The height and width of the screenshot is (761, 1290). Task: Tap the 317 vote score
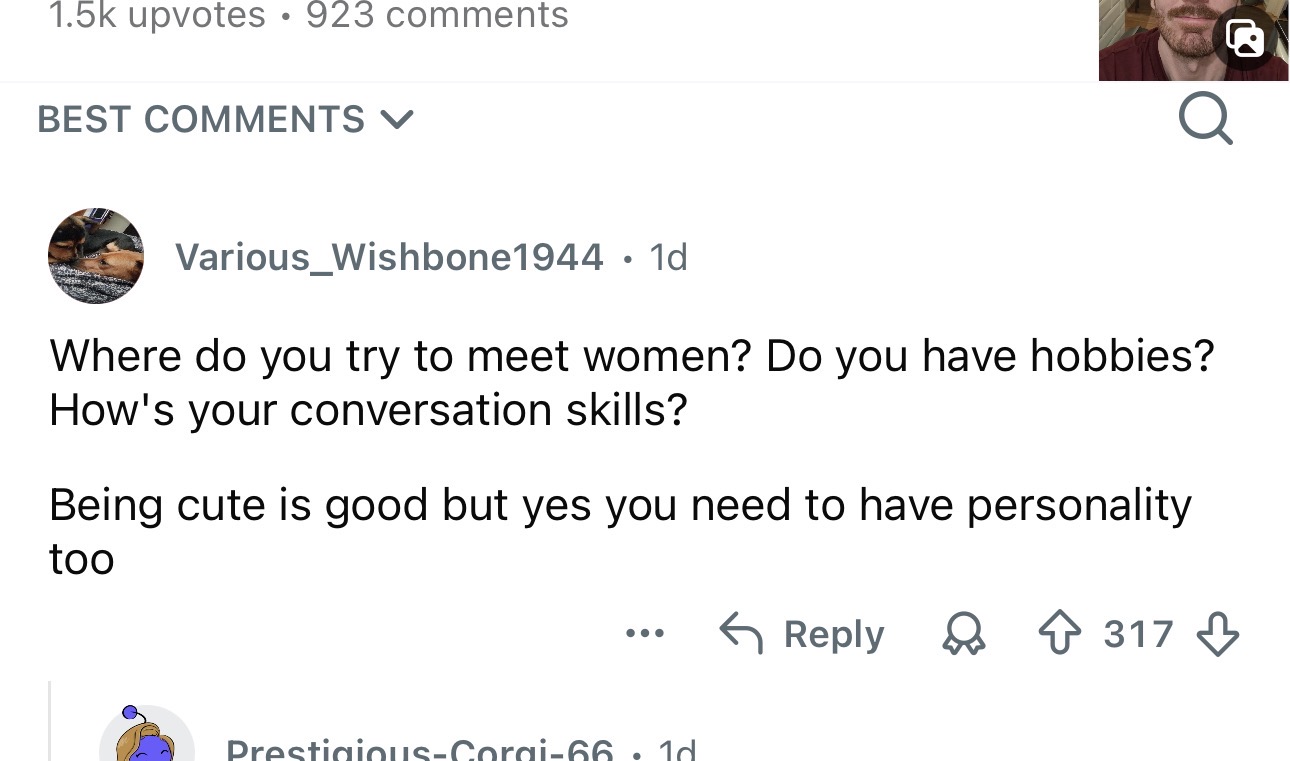tap(1138, 634)
